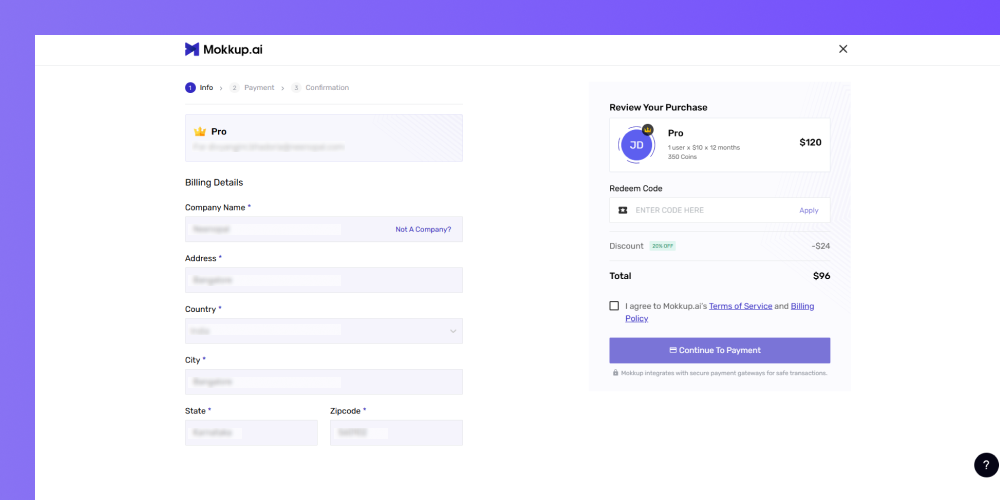Click the 20% OFF discount badge

click(x=662, y=246)
